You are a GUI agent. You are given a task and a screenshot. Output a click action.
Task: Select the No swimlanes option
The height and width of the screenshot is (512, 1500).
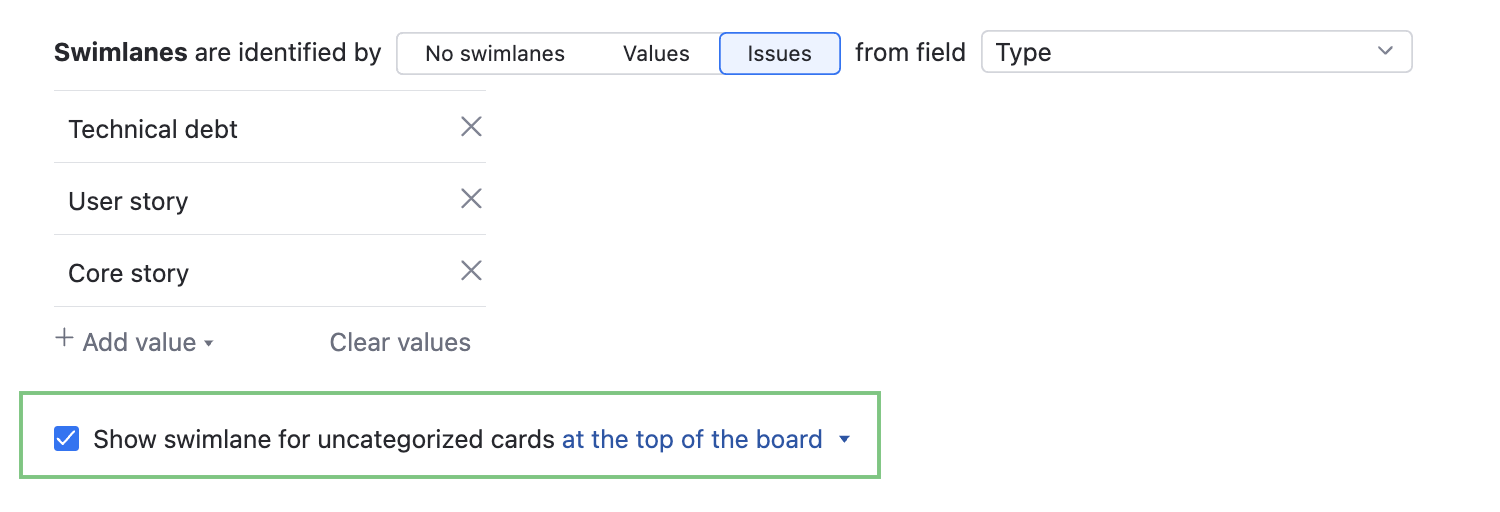click(x=495, y=53)
